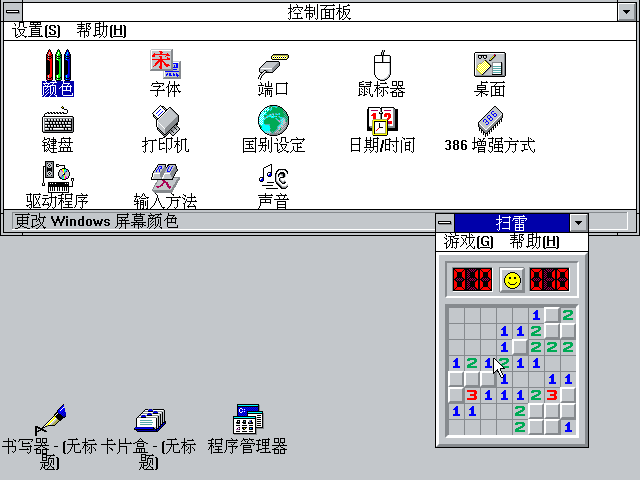Image resolution: width=640 pixels, height=480 pixels.
Task: Click the minimize arrow of 控制面板 window
Action: (x=627, y=11)
